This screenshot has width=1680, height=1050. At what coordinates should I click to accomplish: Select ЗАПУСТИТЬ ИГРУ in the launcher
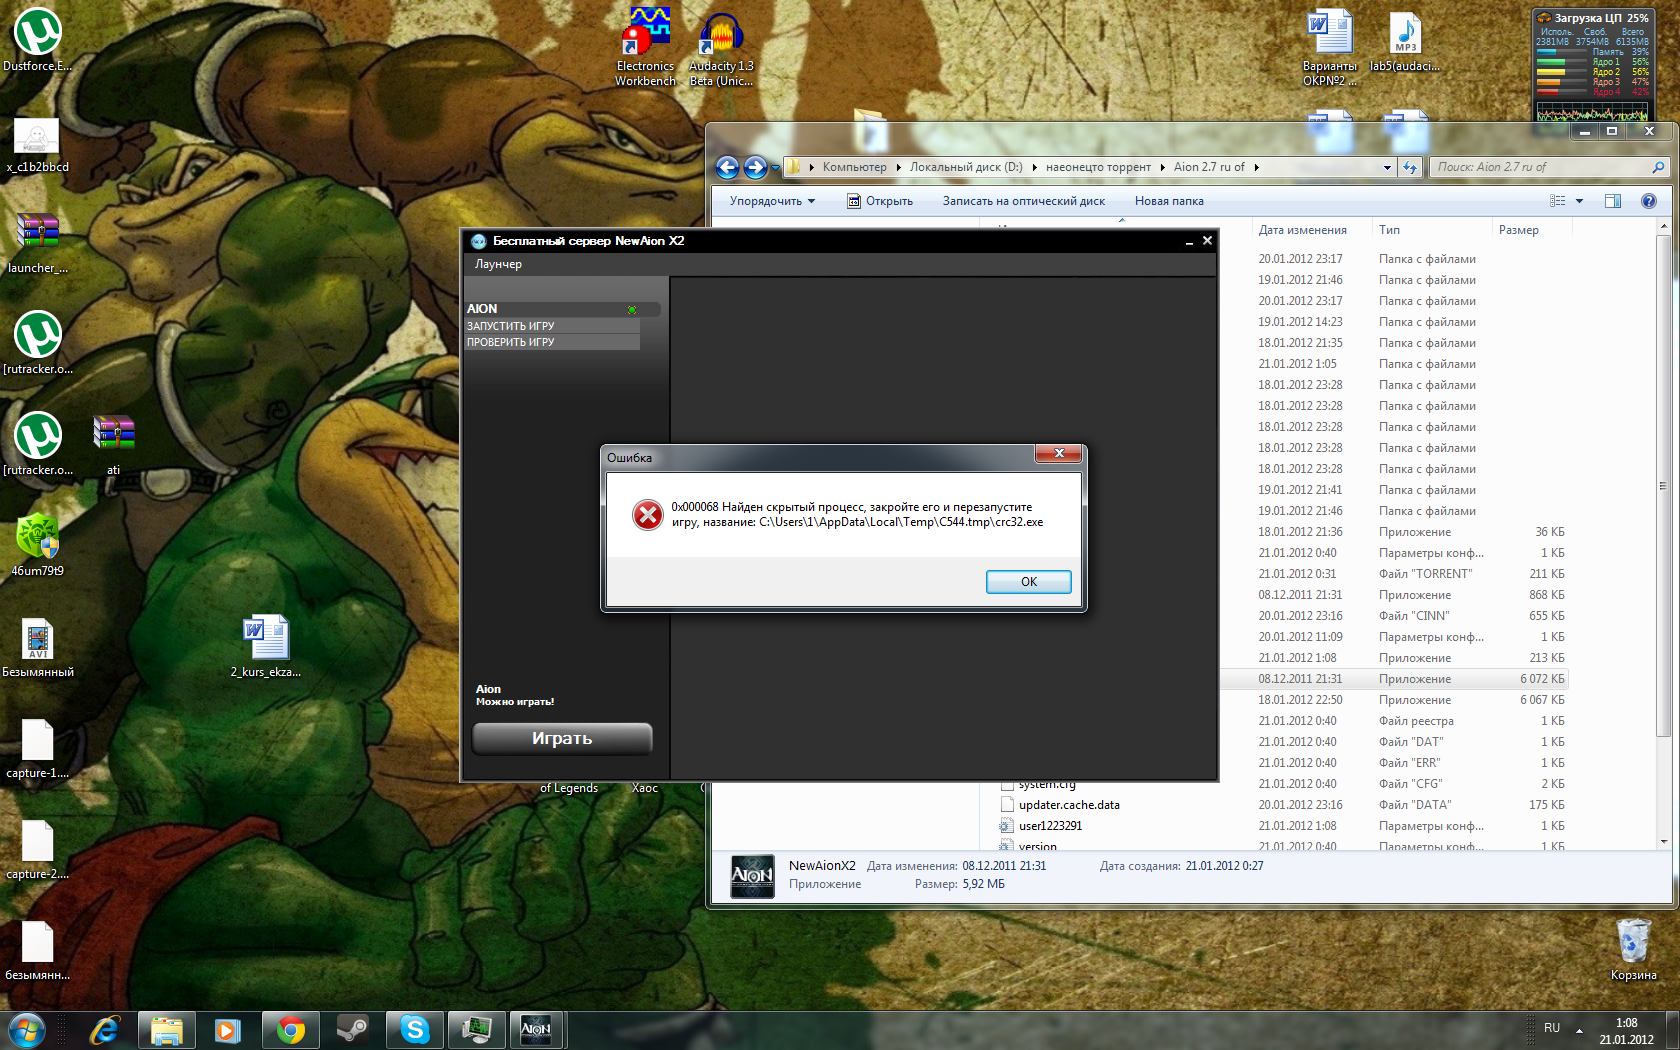(552, 326)
